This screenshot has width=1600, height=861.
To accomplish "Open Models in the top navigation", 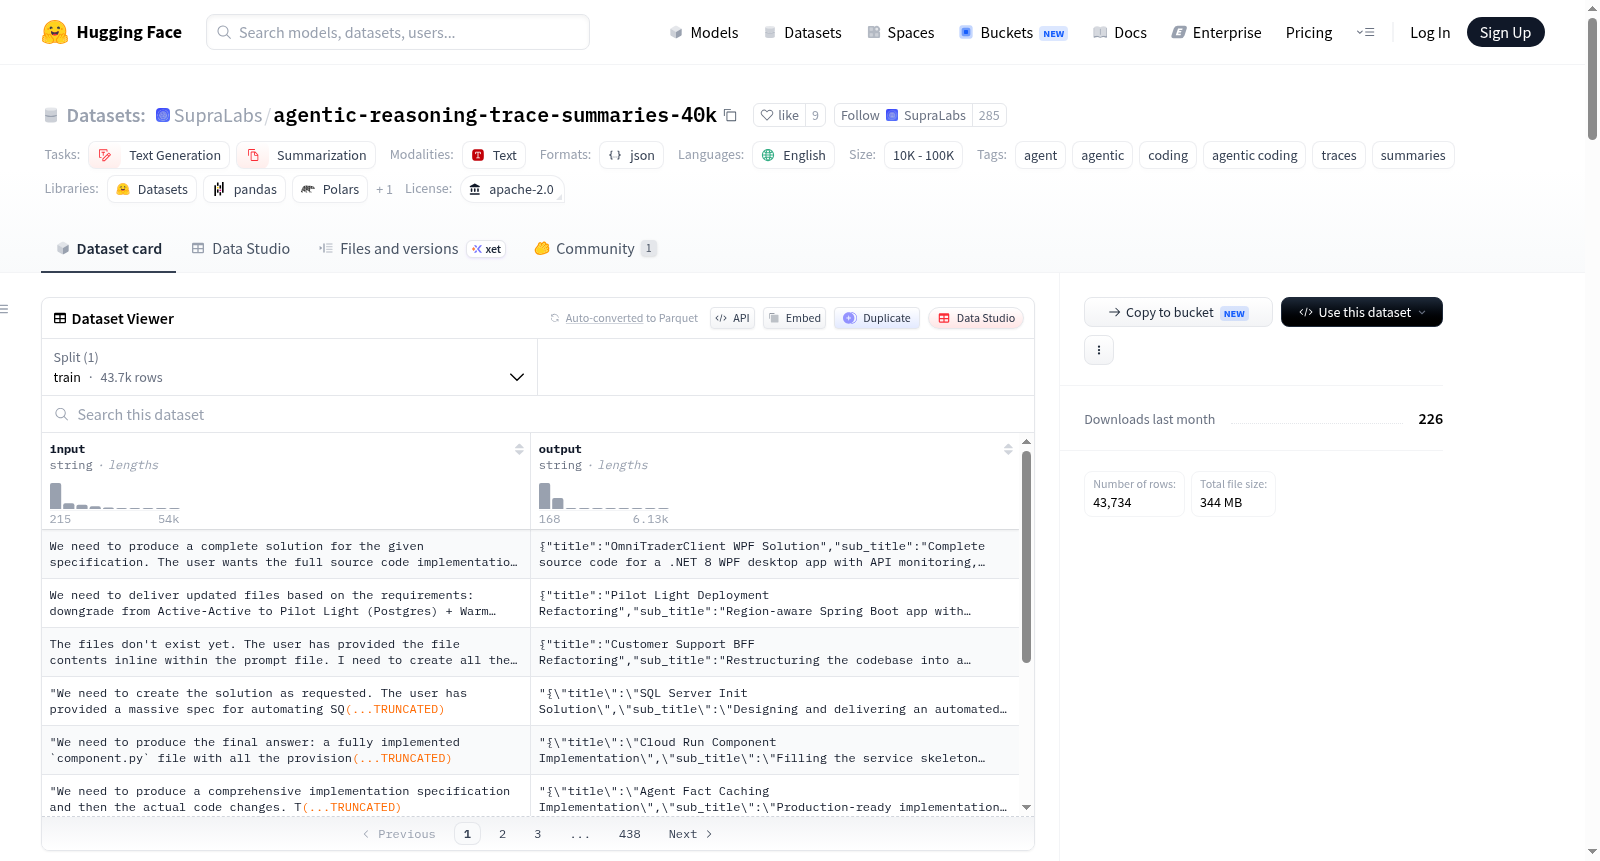I will point(704,32).
